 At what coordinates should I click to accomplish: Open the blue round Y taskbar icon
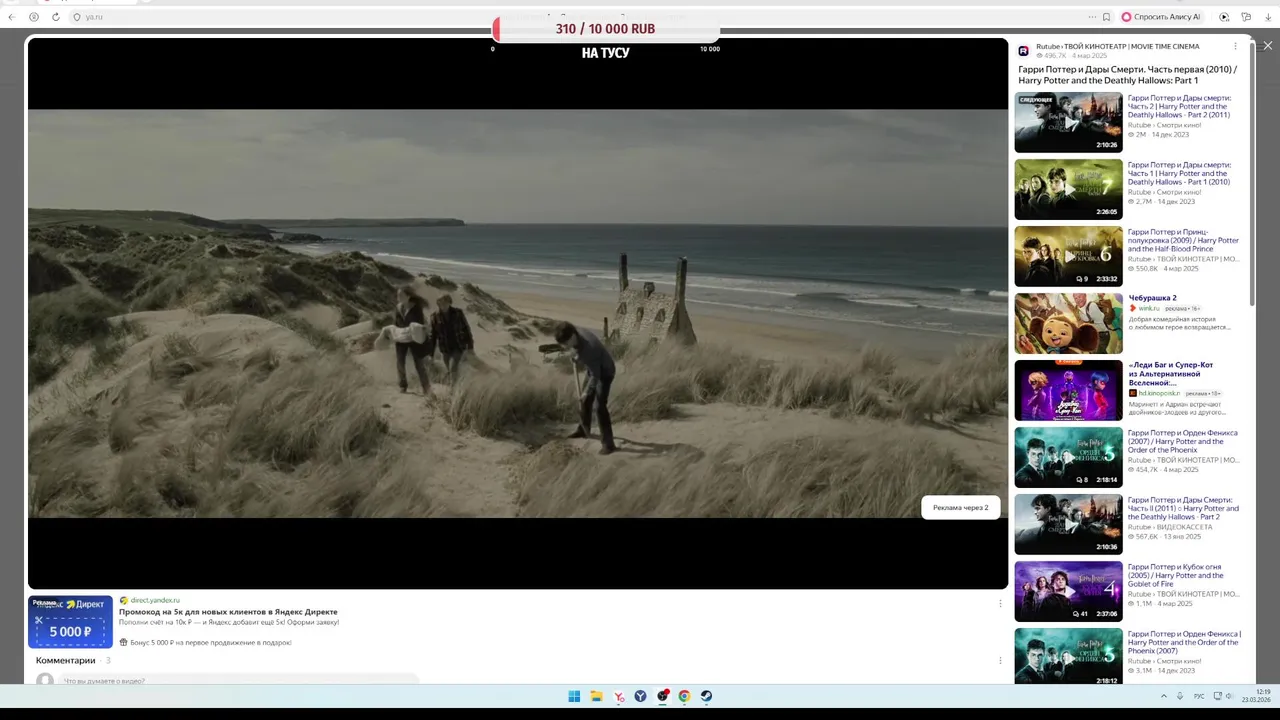tap(641, 696)
